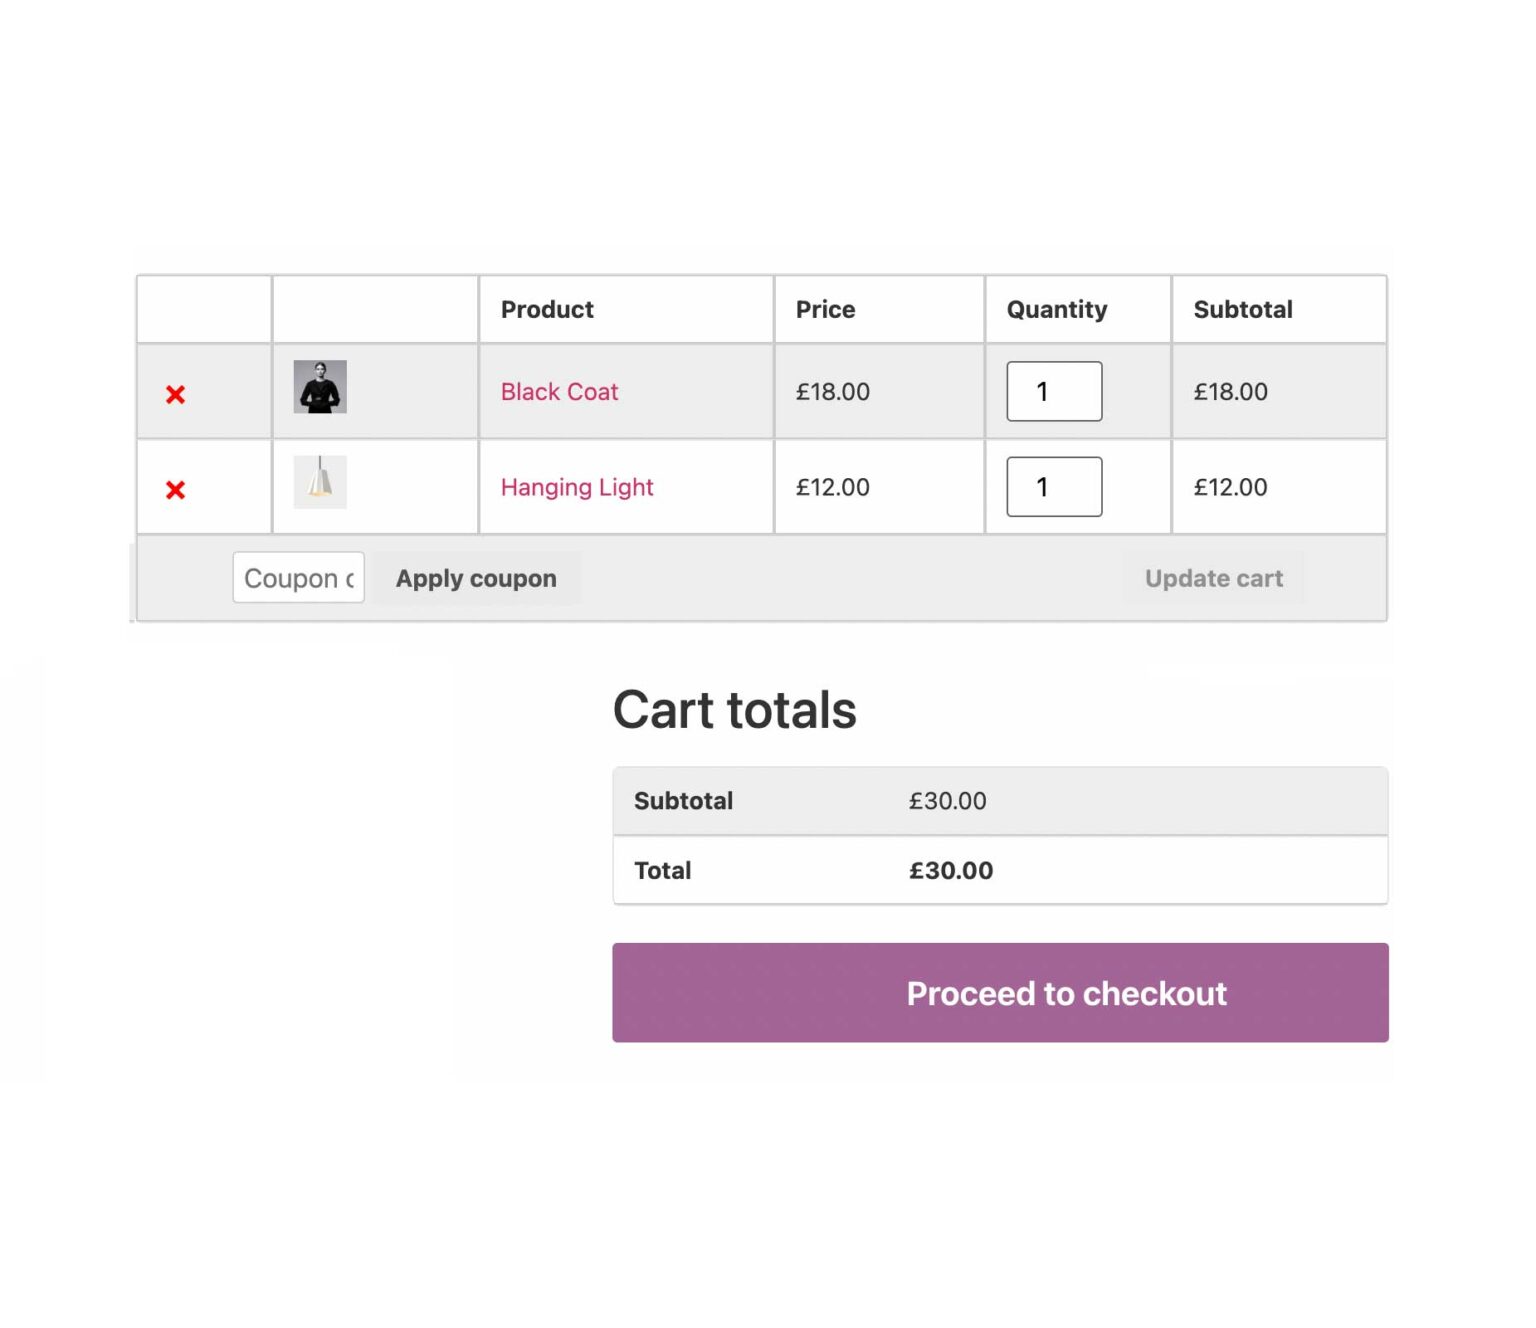Click the £18.00 price of Black Coat
This screenshot has width=1536, height=1328.
[x=831, y=392]
